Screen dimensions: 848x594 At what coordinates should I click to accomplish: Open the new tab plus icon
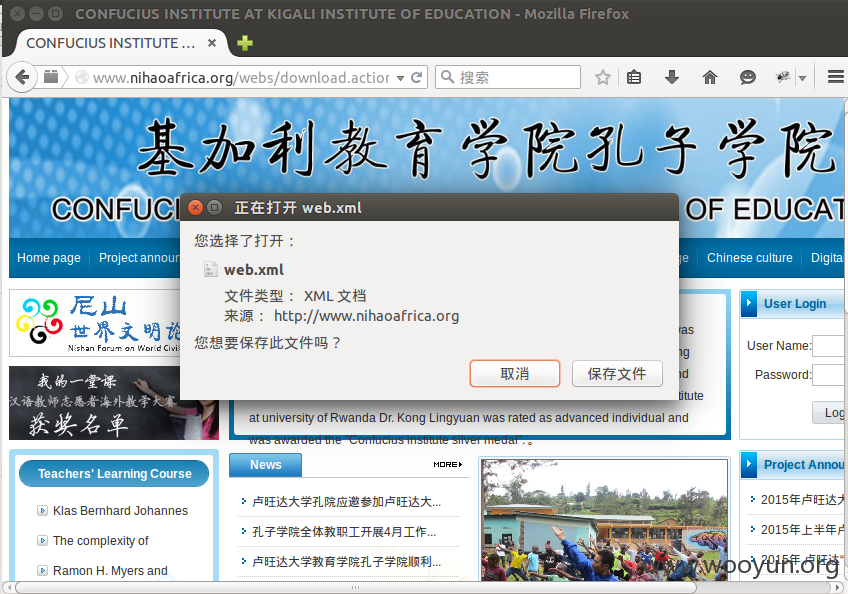coord(244,43)
